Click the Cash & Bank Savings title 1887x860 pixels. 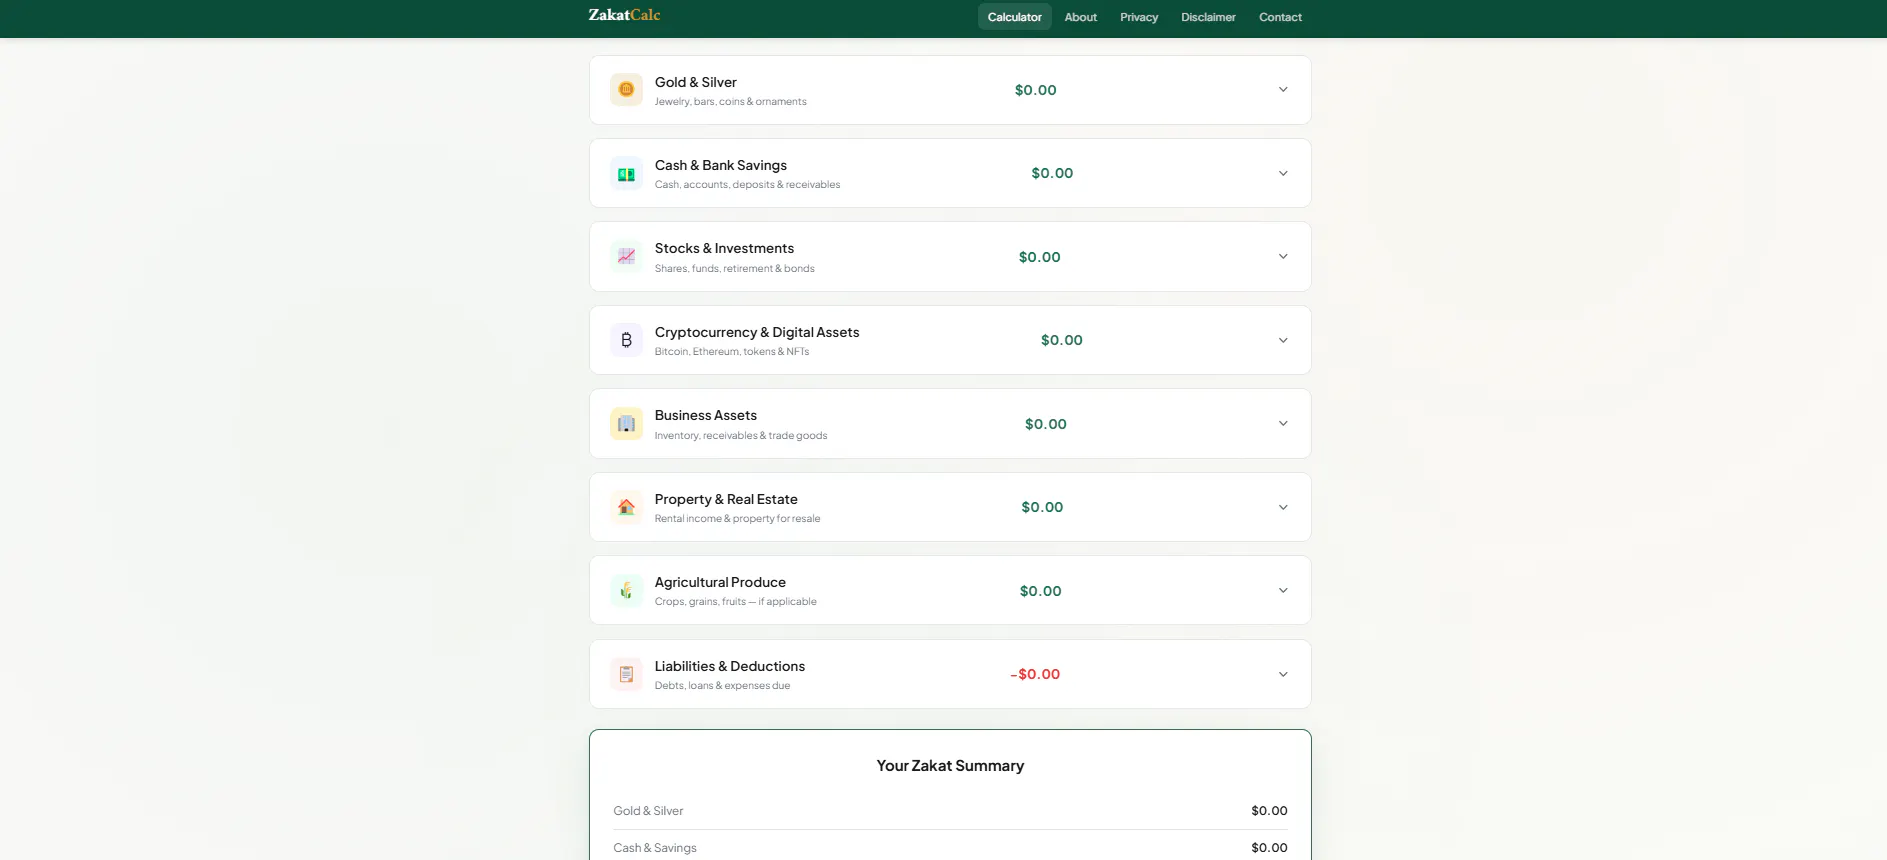[x=721, y=165]
